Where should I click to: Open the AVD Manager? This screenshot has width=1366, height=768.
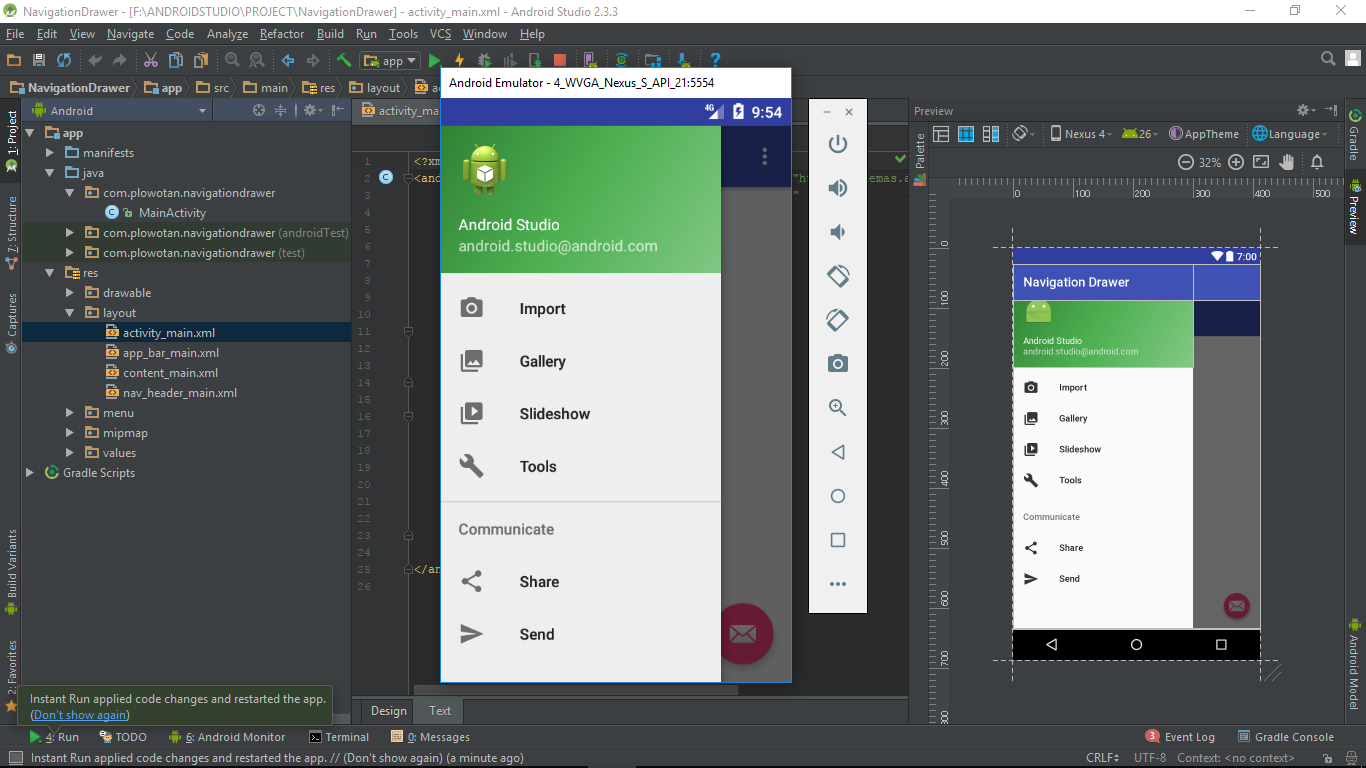588,59
